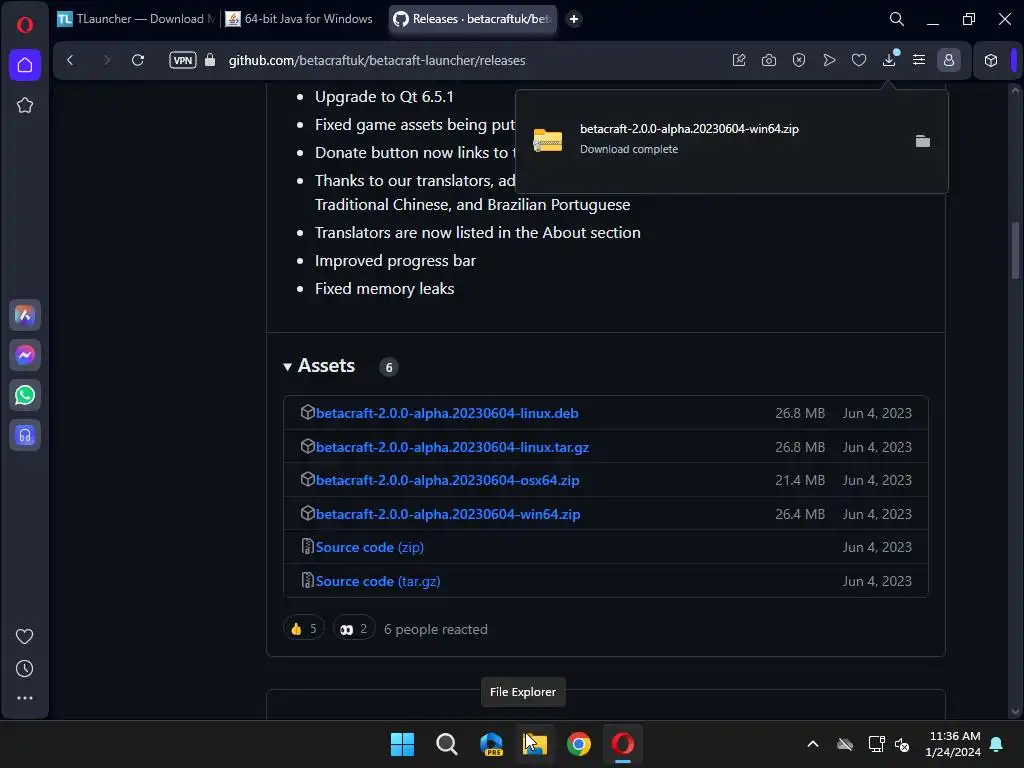Show downloaded file in folder icon

click(x=922, y=141)
